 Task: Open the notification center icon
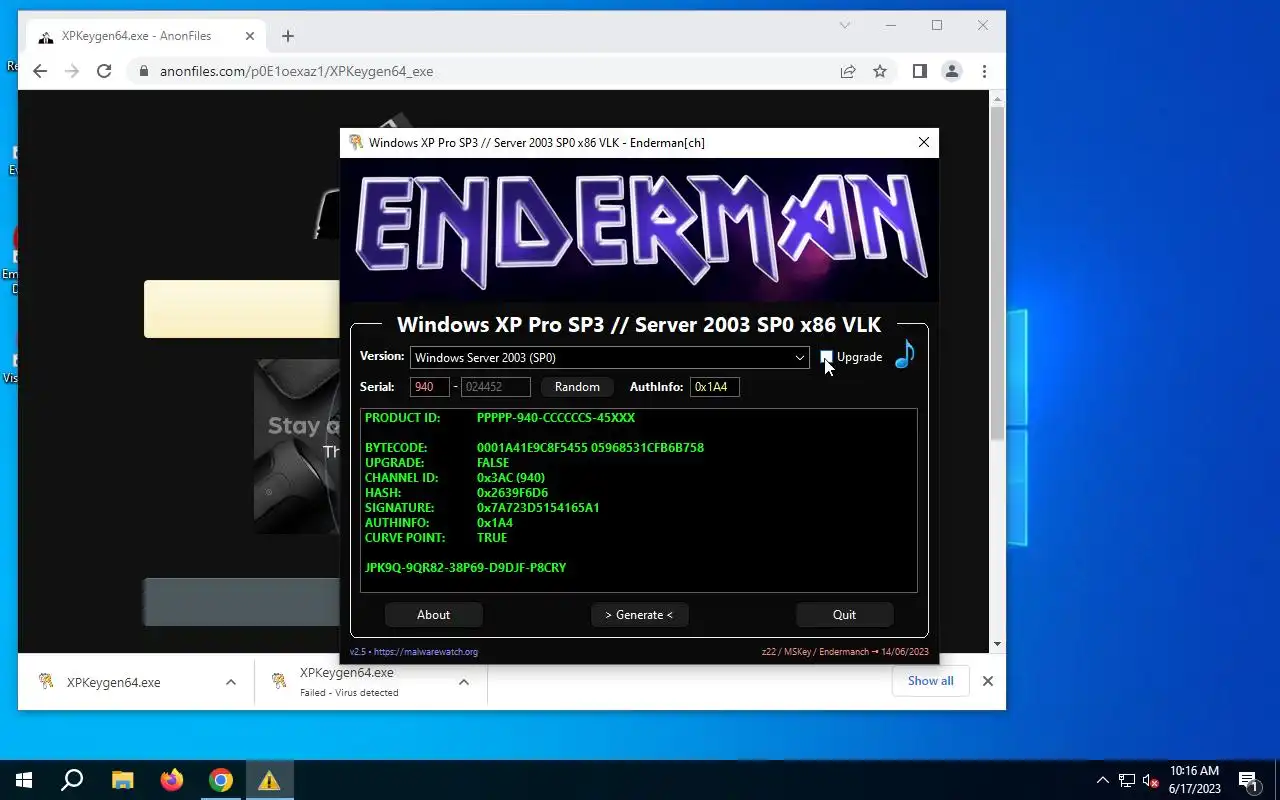point(1248,780)
